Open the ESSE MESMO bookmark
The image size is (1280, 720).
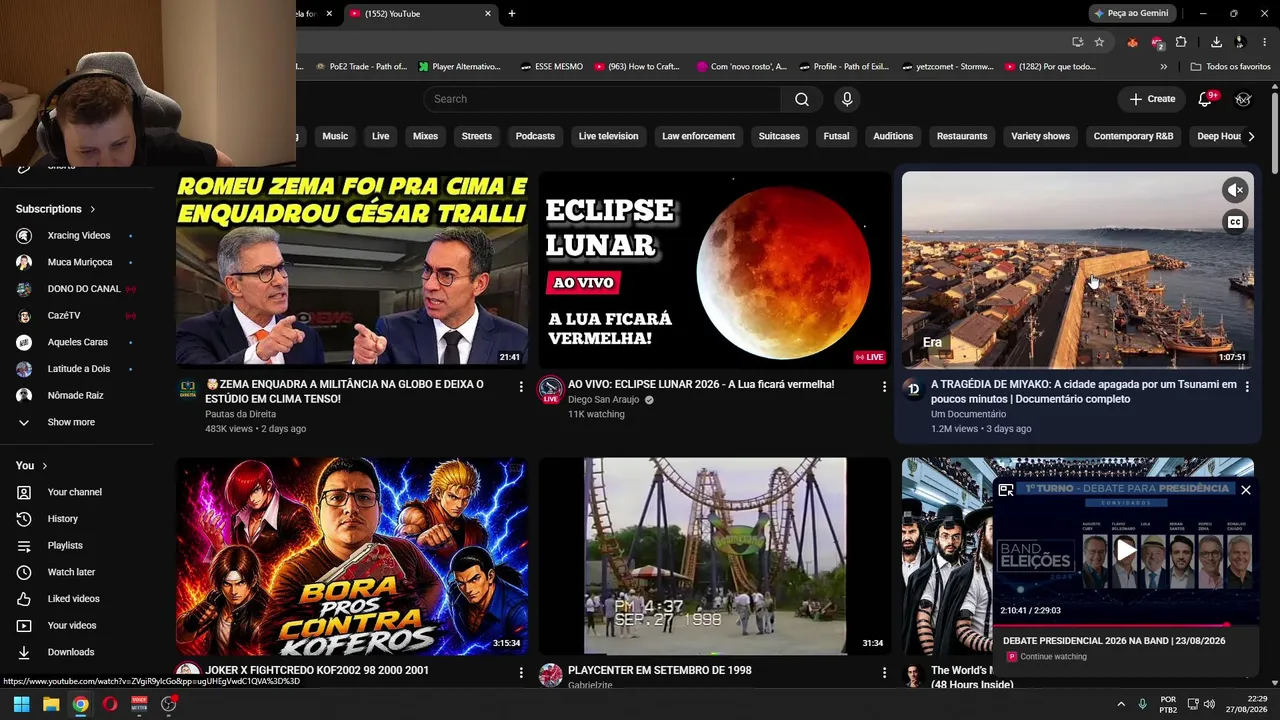click(551, 67)
